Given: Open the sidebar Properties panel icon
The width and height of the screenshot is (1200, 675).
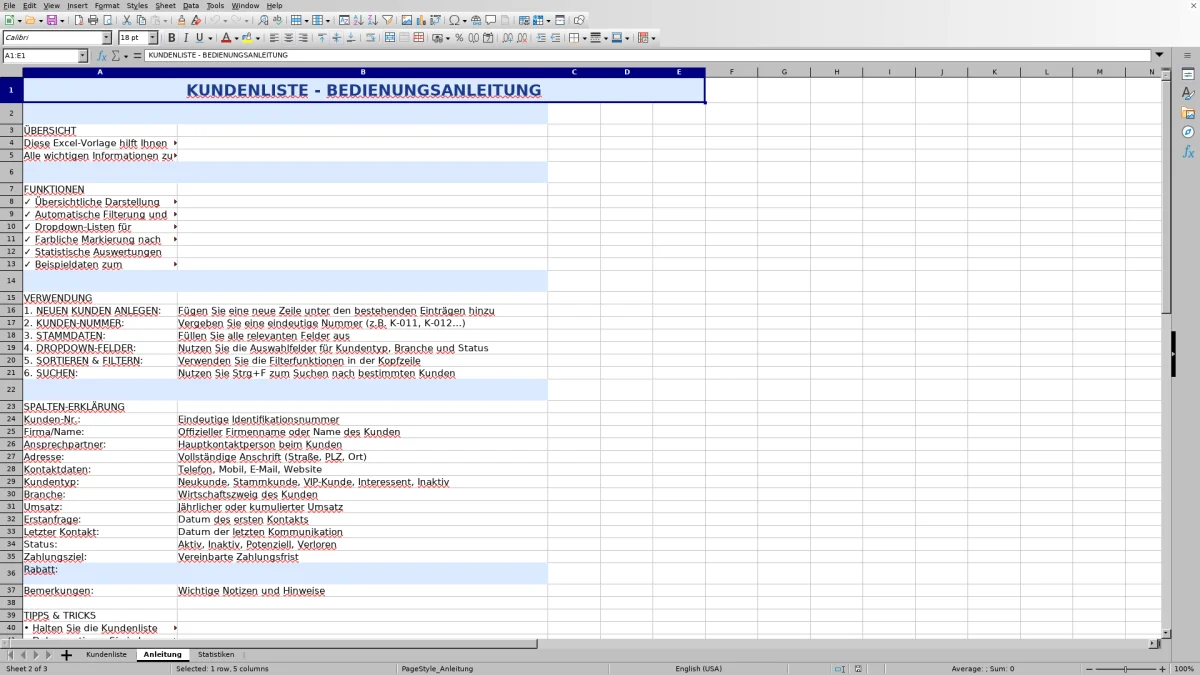Looking at the screenshot, I should (x=1188, y=74).
